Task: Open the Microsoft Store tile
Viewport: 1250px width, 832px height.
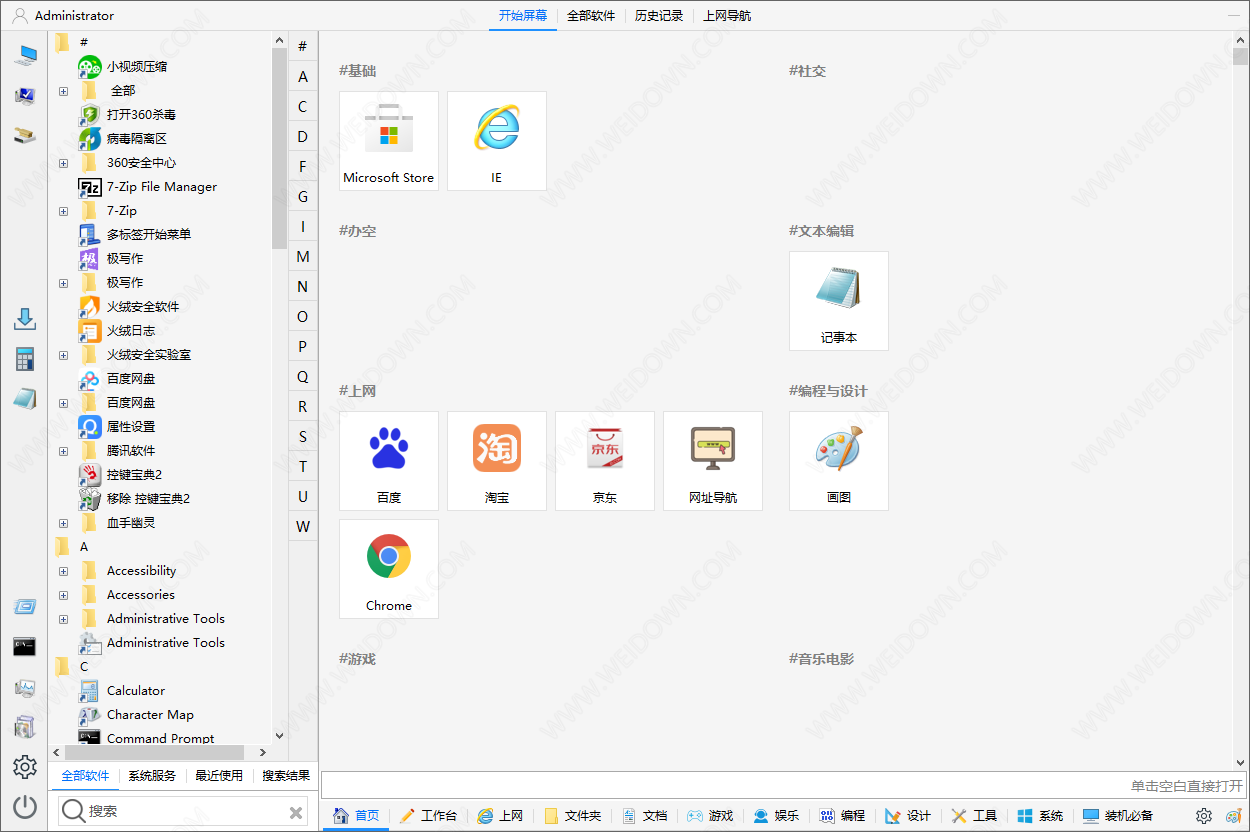Action: 389,141
